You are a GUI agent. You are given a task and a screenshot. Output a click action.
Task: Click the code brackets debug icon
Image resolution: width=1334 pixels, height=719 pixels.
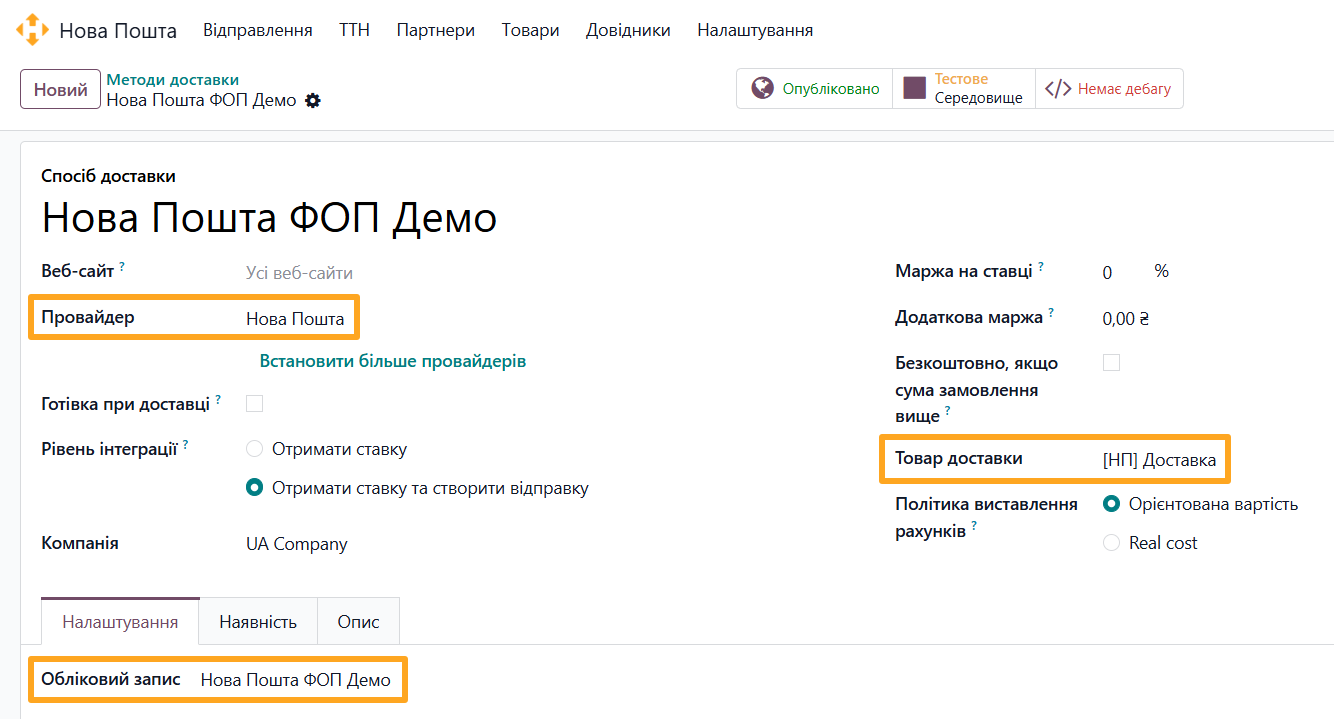click(1058, 88)
